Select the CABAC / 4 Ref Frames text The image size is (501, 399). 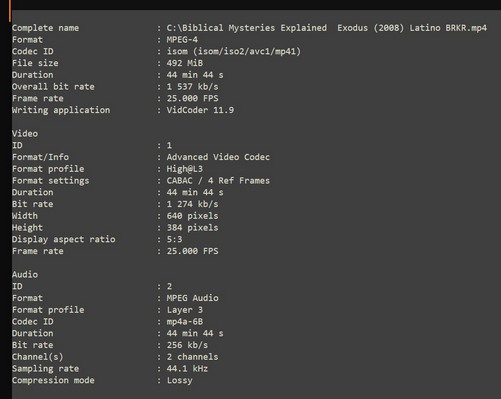point(218,181)
